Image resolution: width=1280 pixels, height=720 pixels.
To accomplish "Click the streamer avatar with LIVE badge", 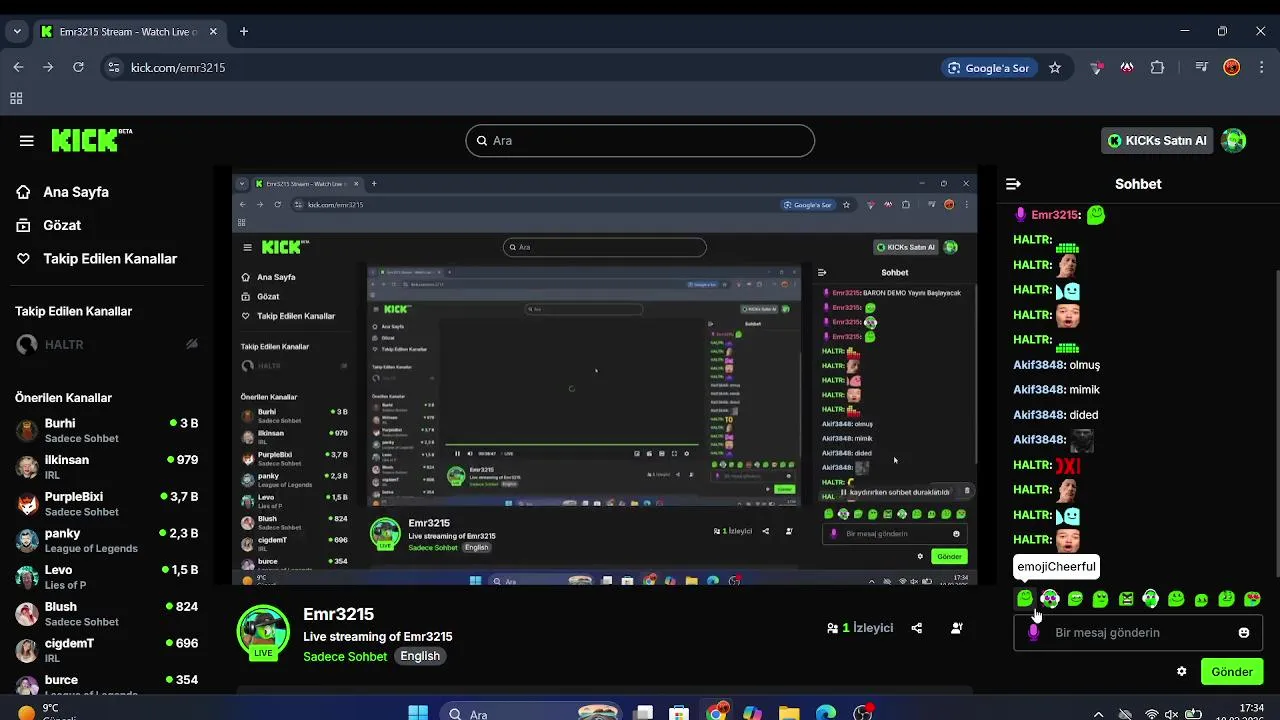I will point(263,633).
